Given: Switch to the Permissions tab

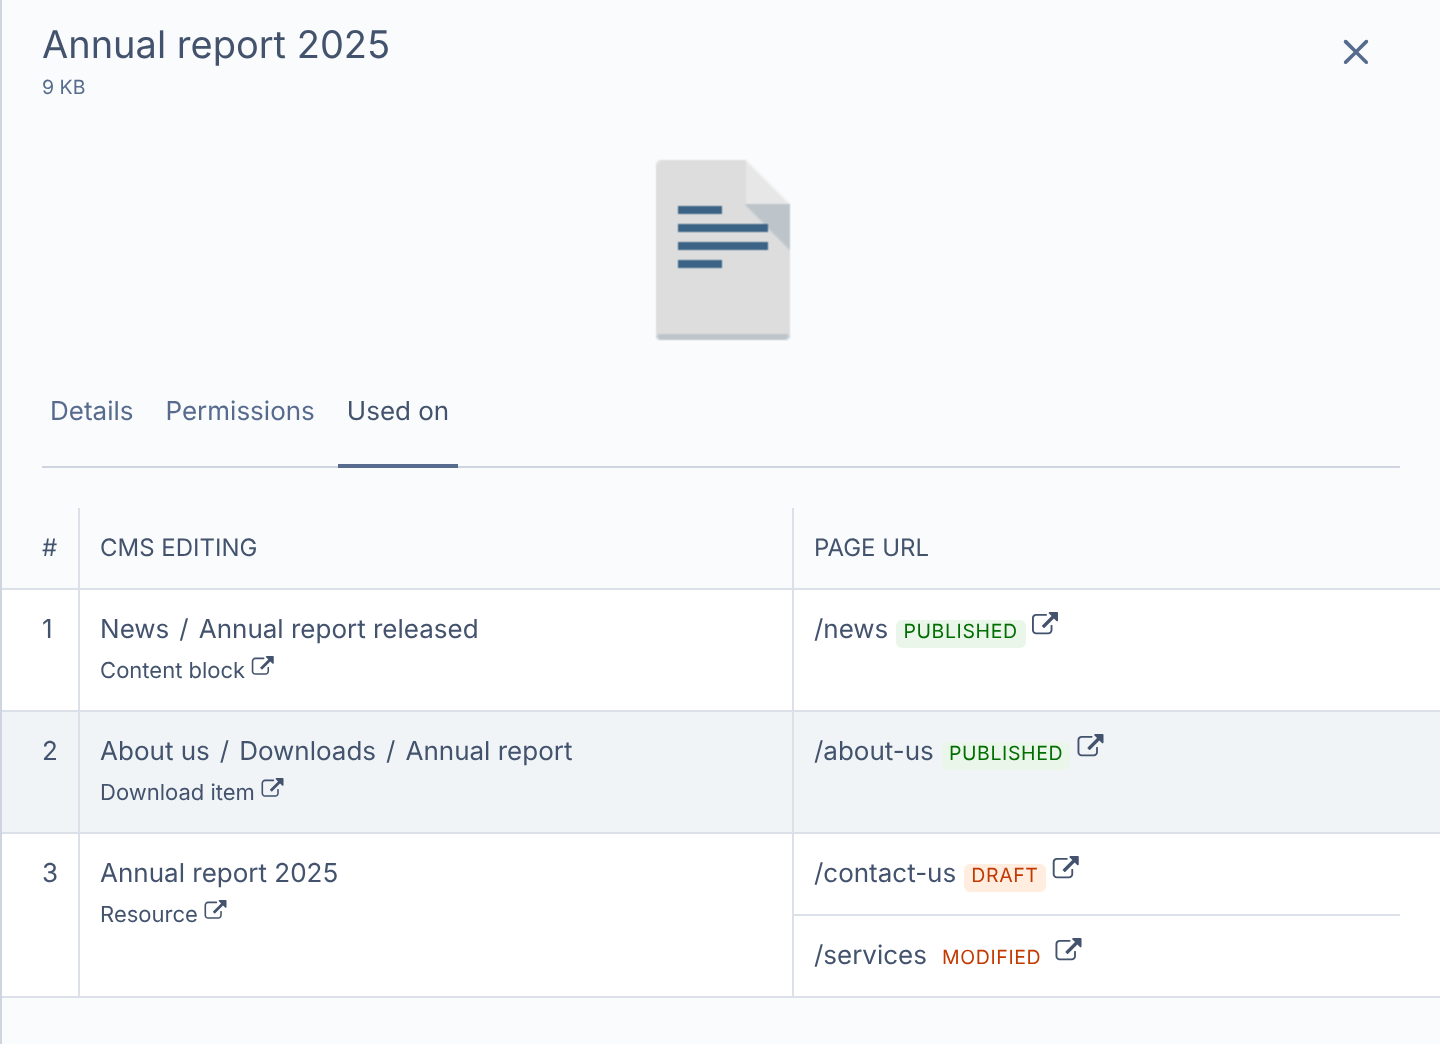Looking at the screenshot, I should click(240, 411).
